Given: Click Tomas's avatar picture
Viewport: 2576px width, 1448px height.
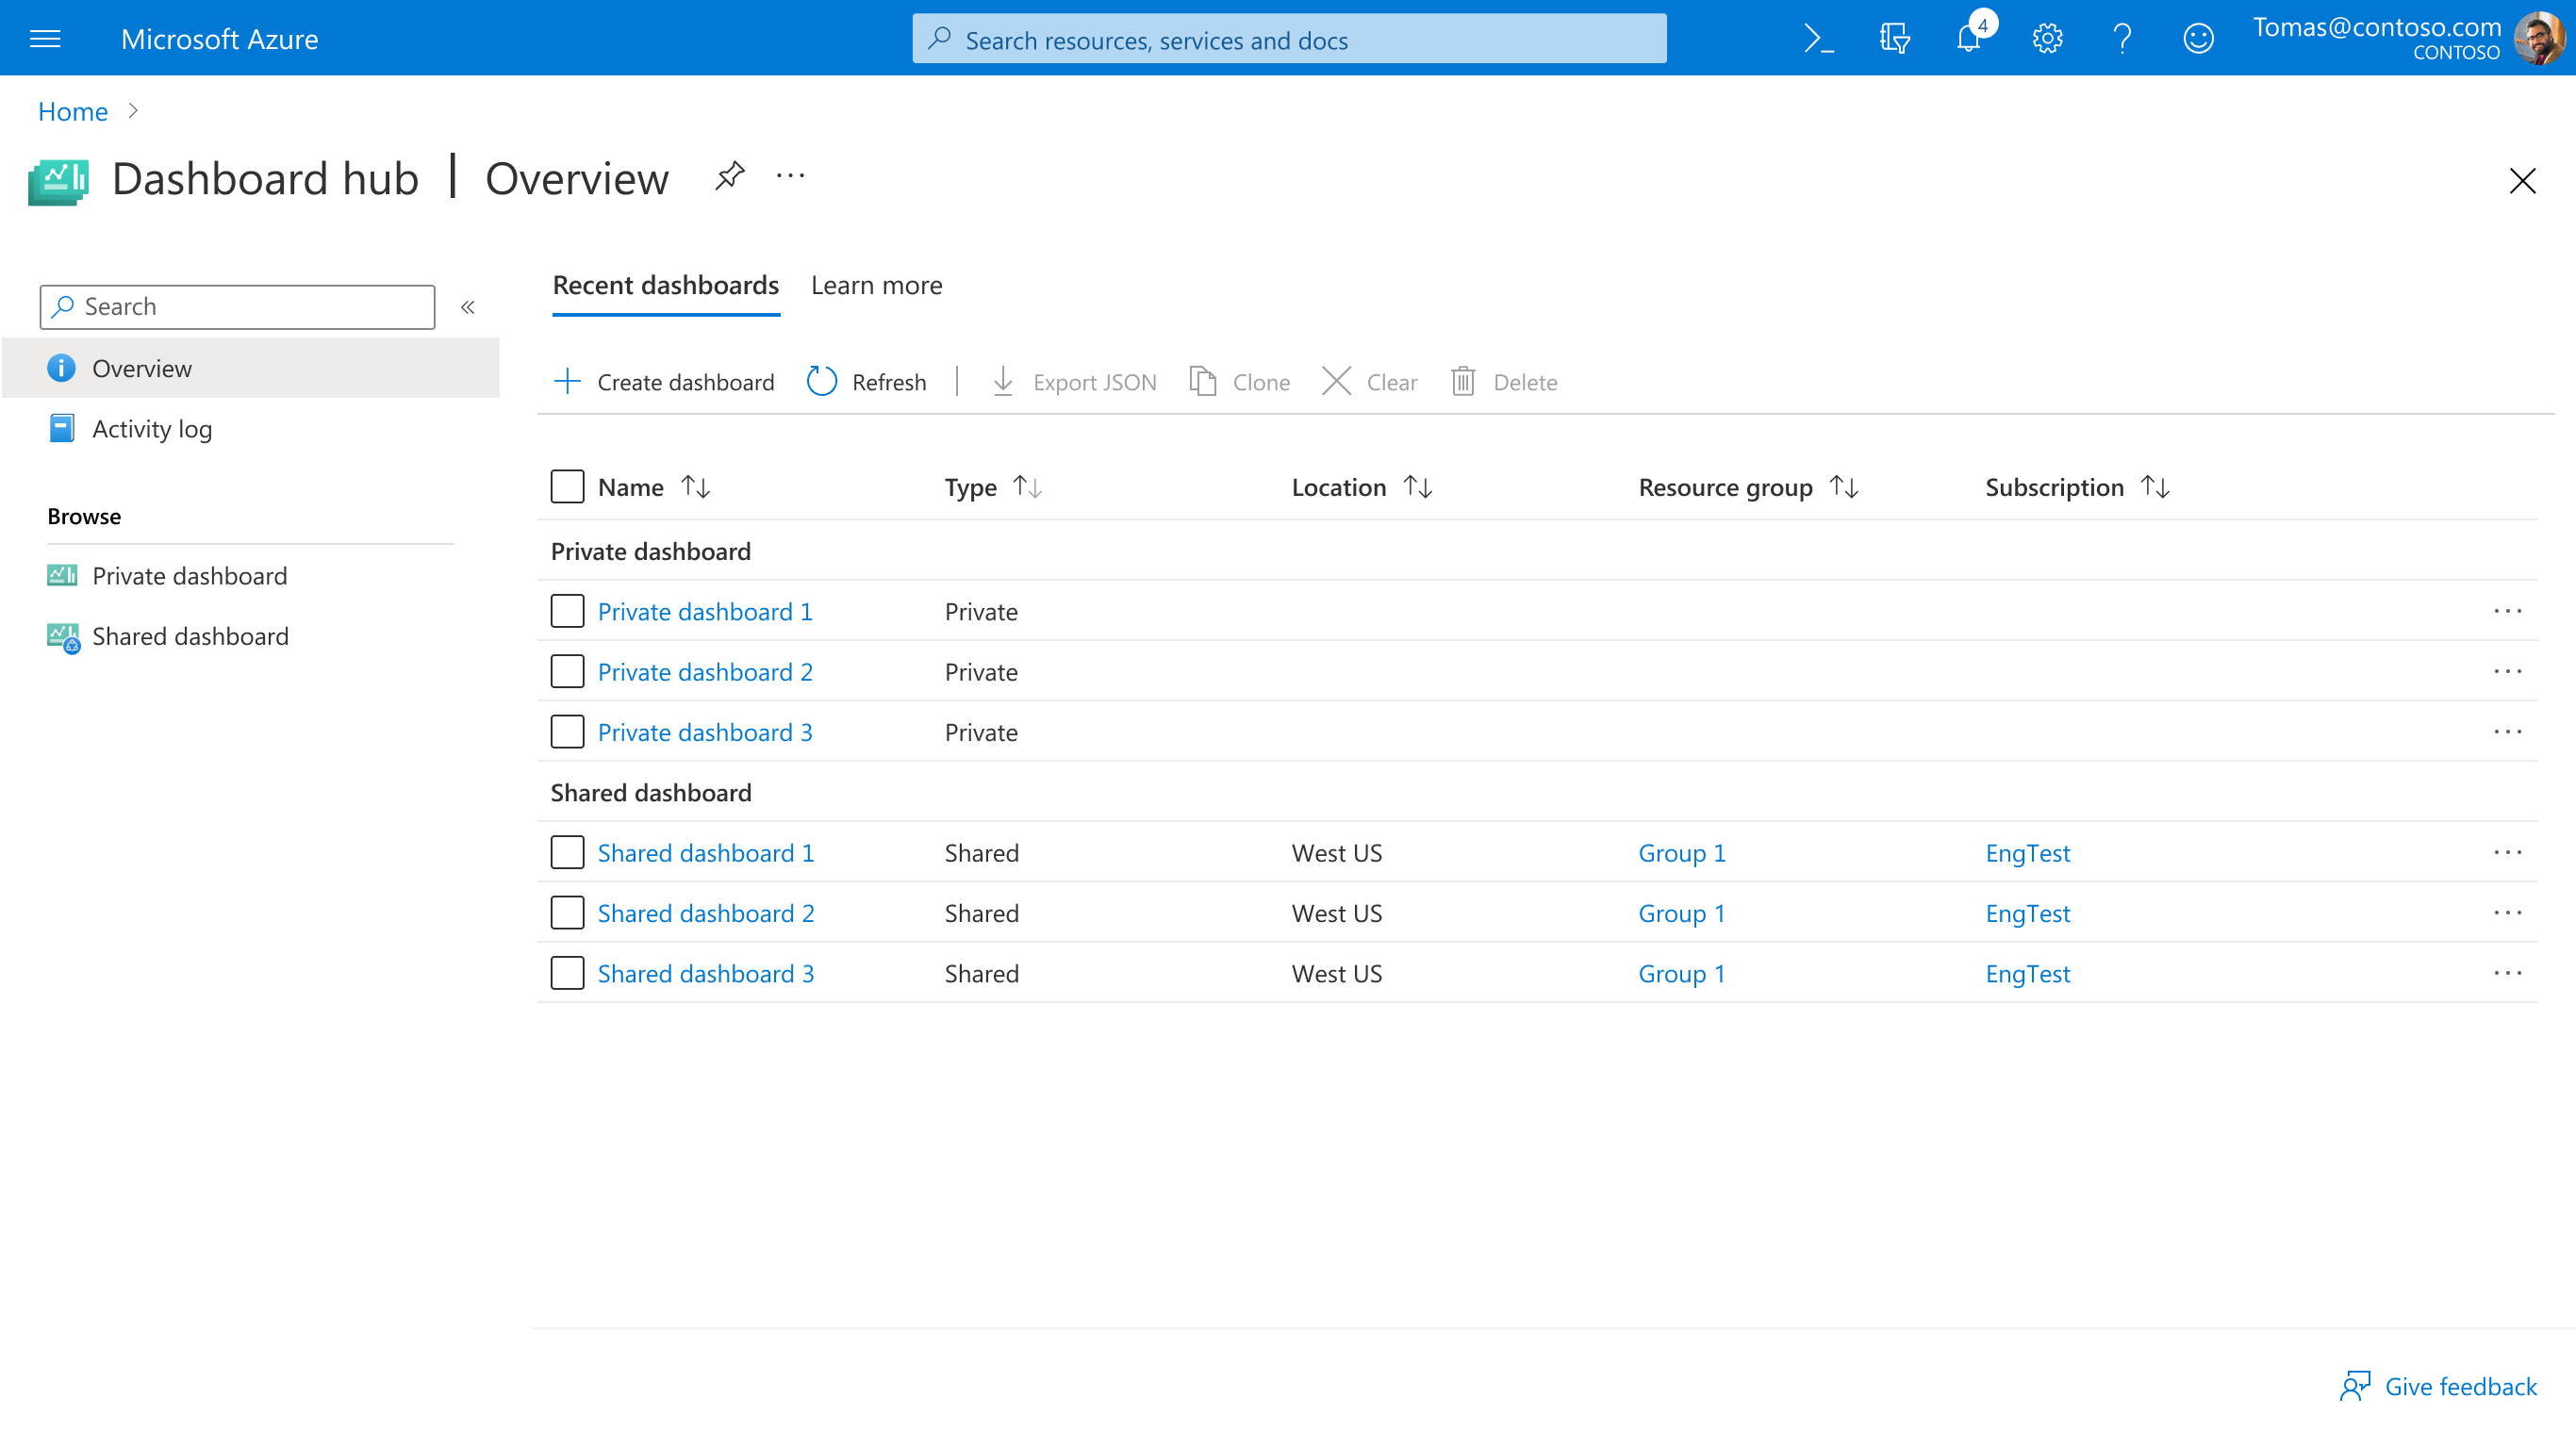Looking at the screenshot, I should coord(2540,38).
